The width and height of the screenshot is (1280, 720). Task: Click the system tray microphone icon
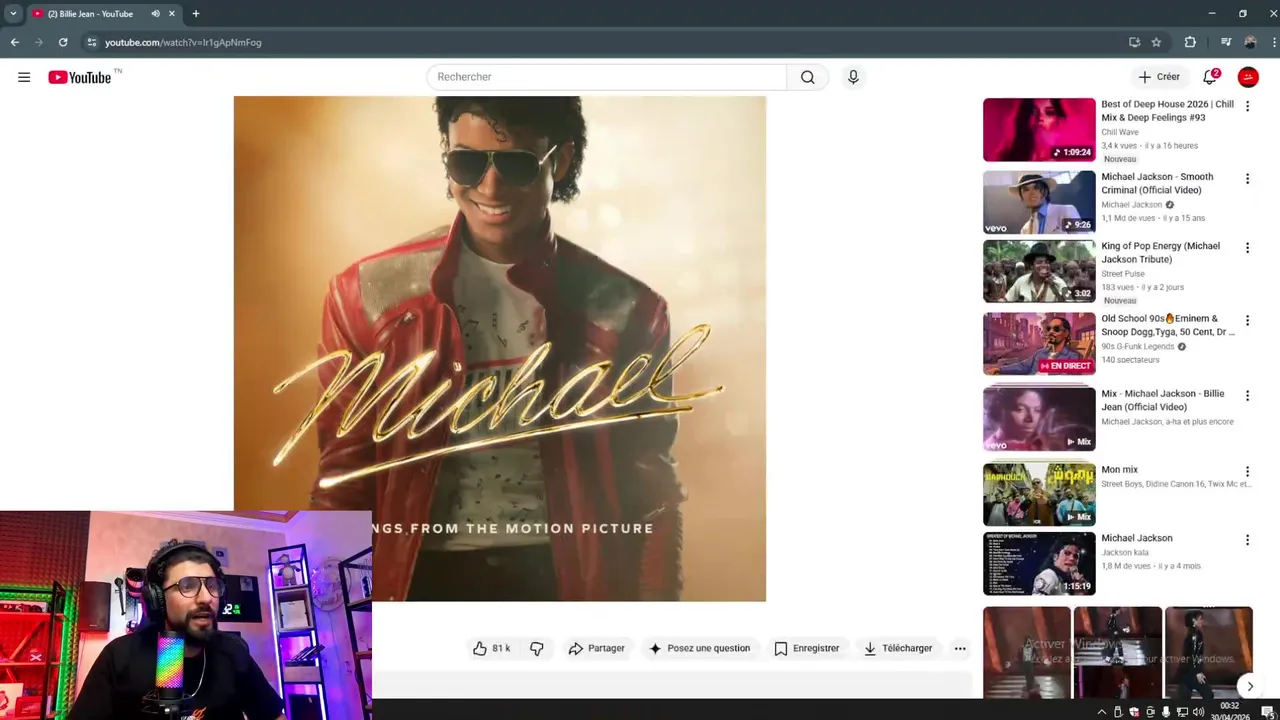tap(1166, 712)
